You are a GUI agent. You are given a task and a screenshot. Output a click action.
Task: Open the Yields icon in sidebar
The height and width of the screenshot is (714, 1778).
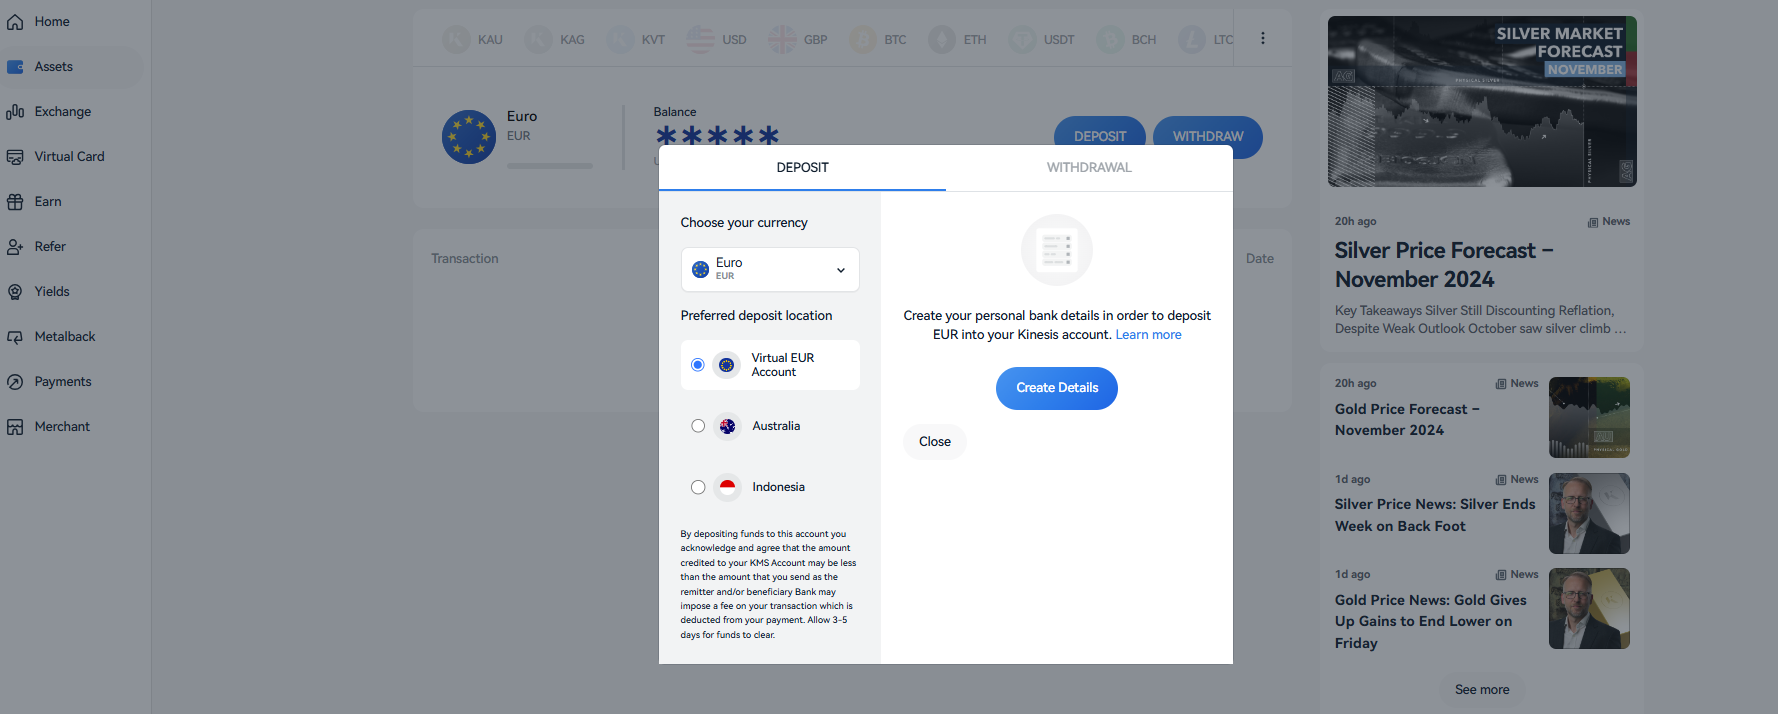click(x=15, y=292)
